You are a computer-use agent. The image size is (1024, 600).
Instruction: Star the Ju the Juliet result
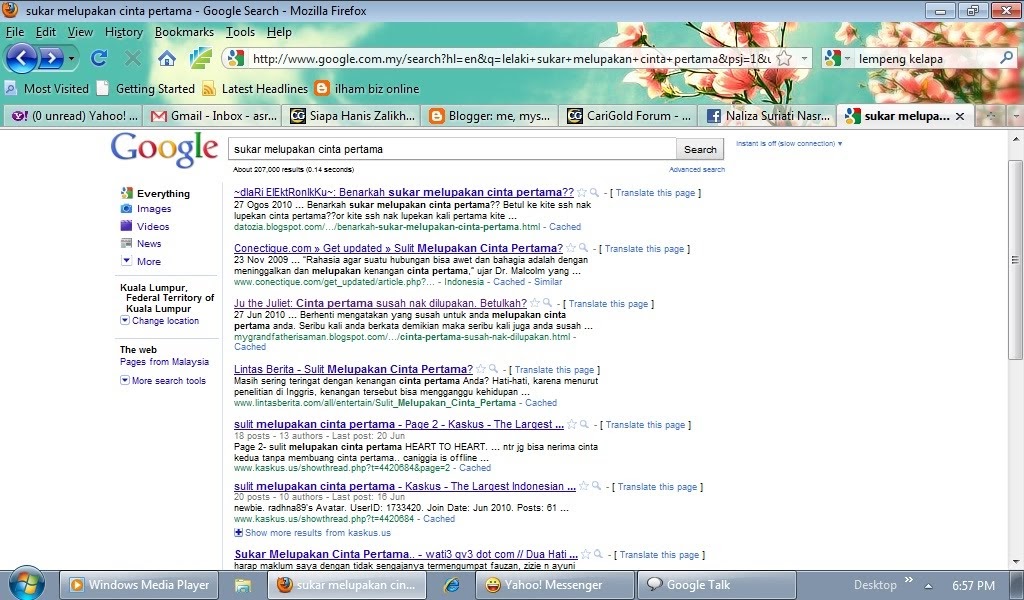(535, 303)
